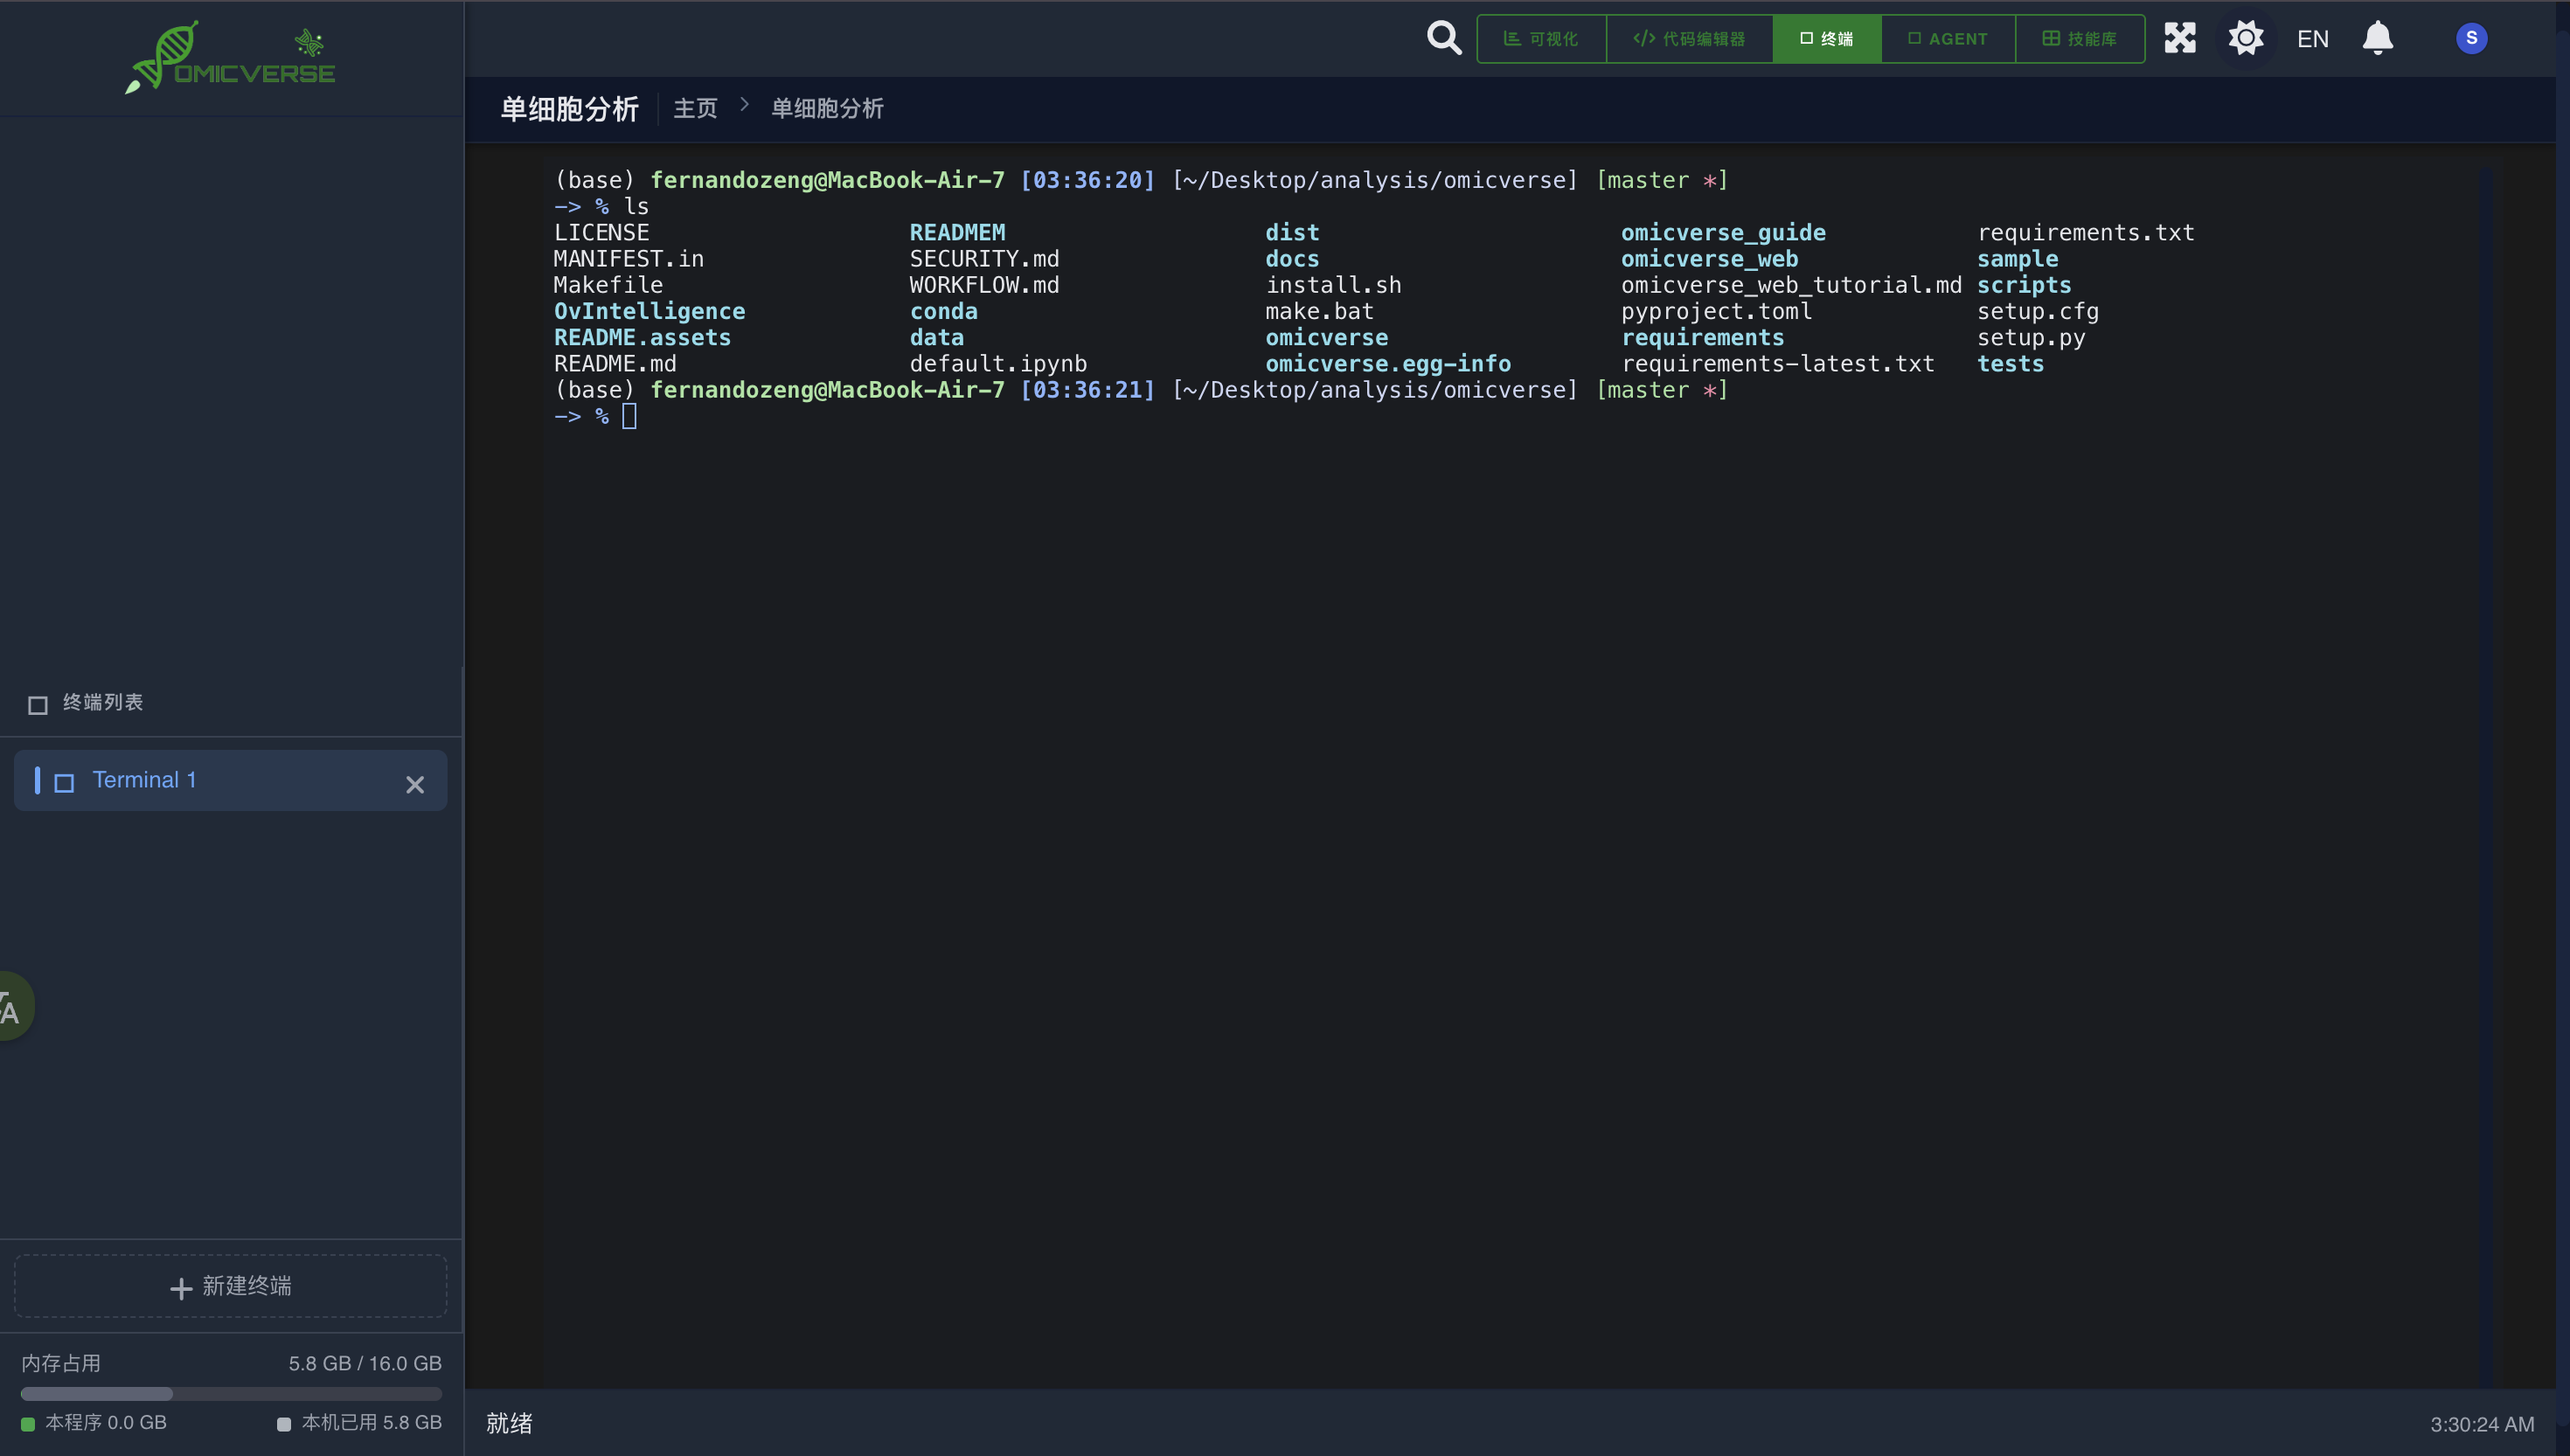Go to 主页 breadcrumb link
The image size is (2570, 1456).
[695, 108]
